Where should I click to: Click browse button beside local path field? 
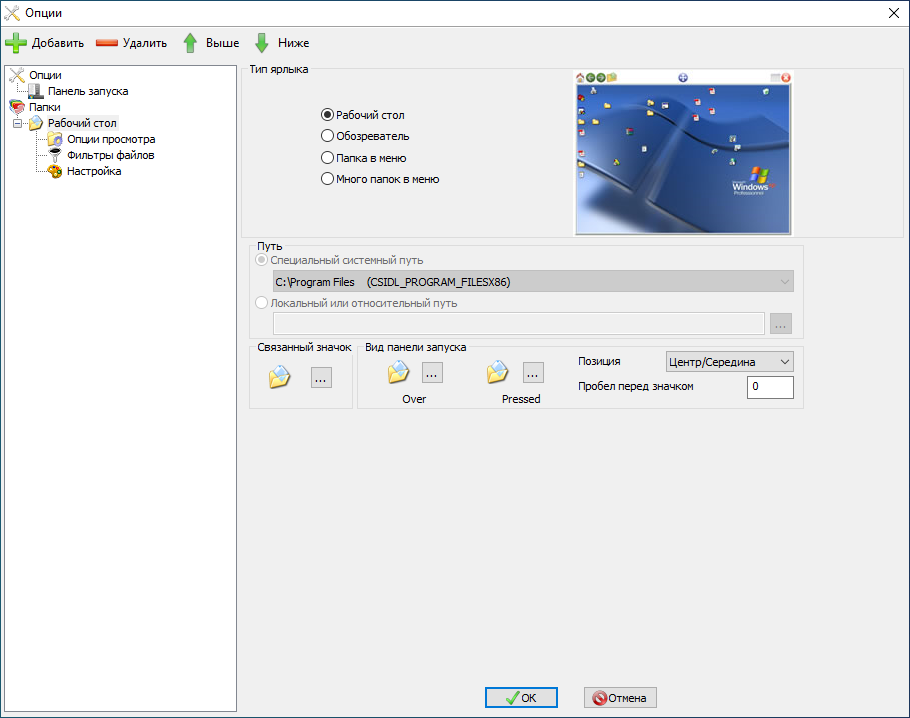tap(781, 323)
